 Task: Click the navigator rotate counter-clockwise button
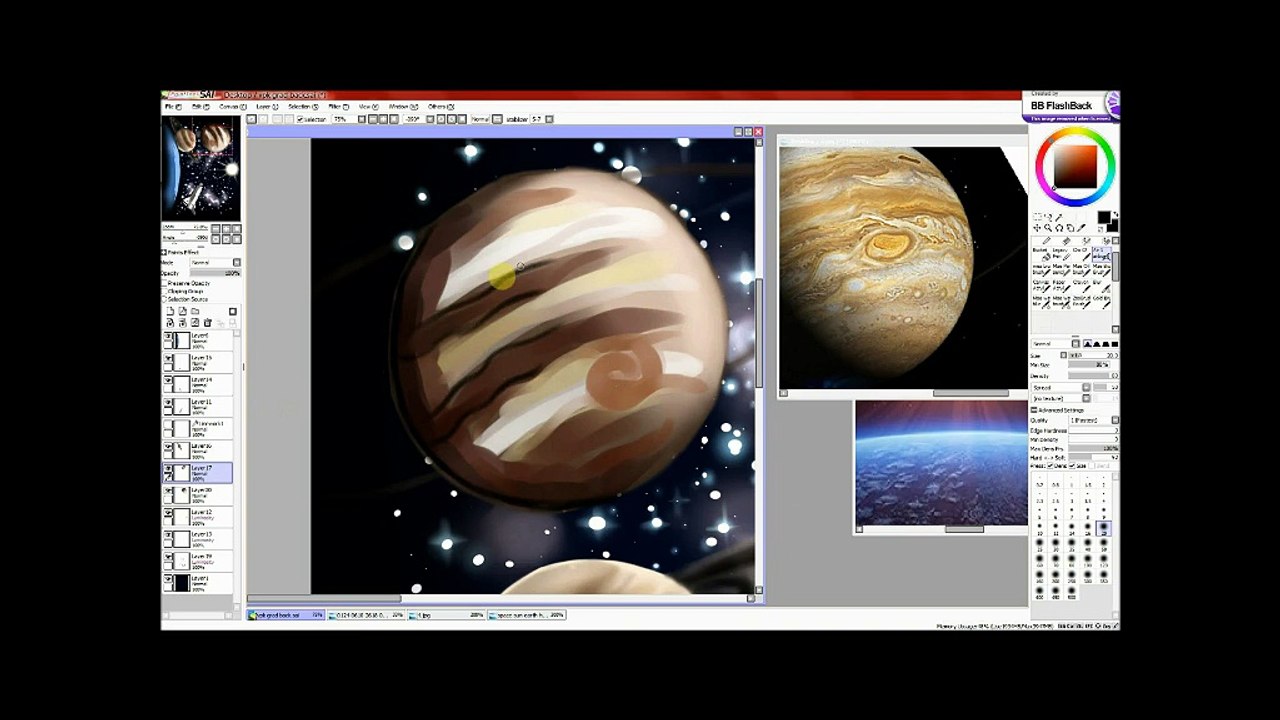[217, 238]
